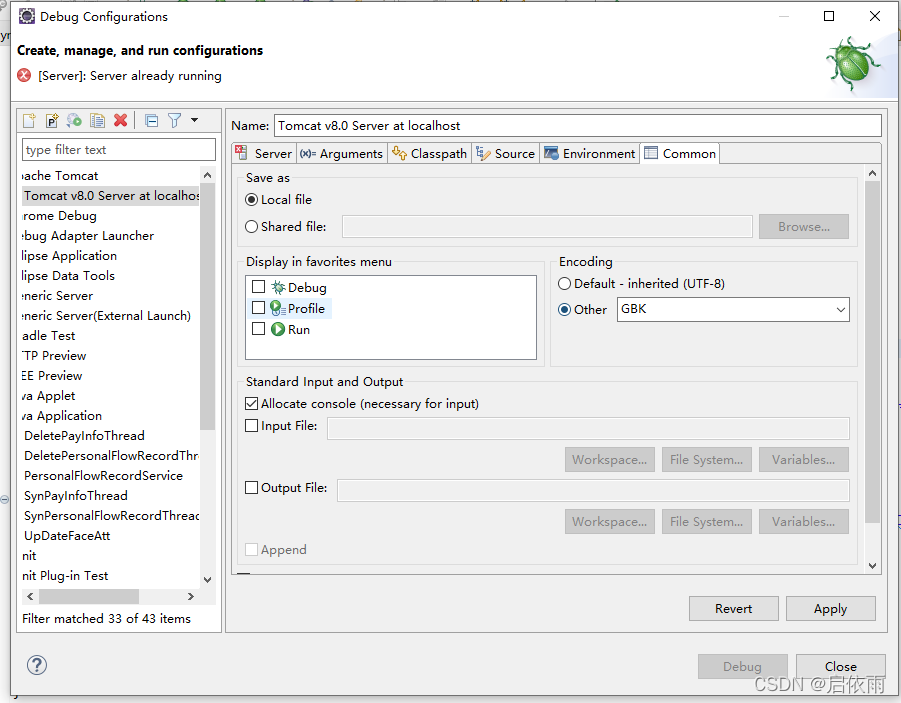901x703 pixels.
Task: Switch to the Server tab
Action: point(264,153)
